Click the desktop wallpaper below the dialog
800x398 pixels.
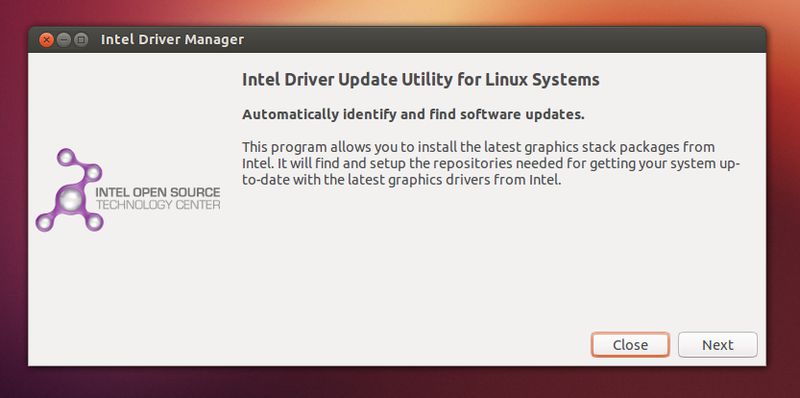[x=400, y=384]
